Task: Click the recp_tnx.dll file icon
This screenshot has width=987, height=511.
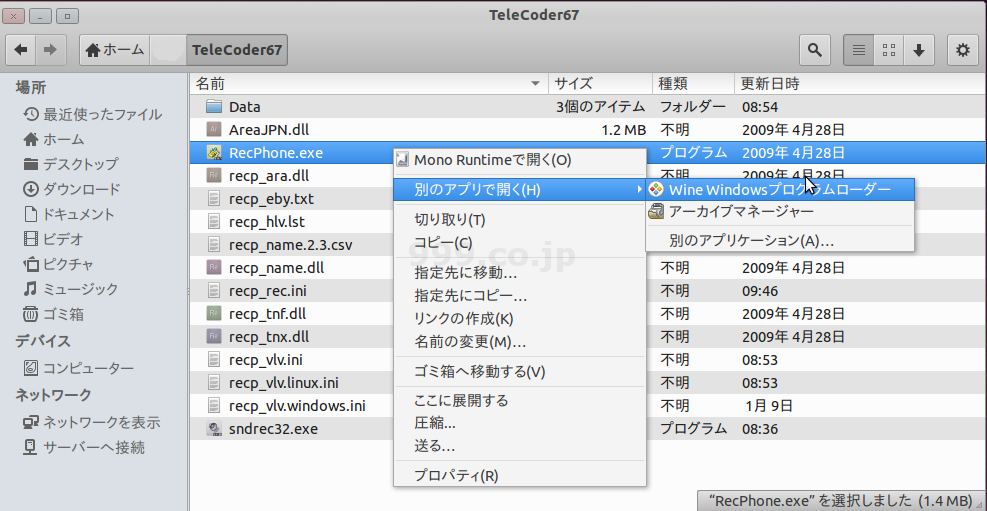Action: point(215,337)
